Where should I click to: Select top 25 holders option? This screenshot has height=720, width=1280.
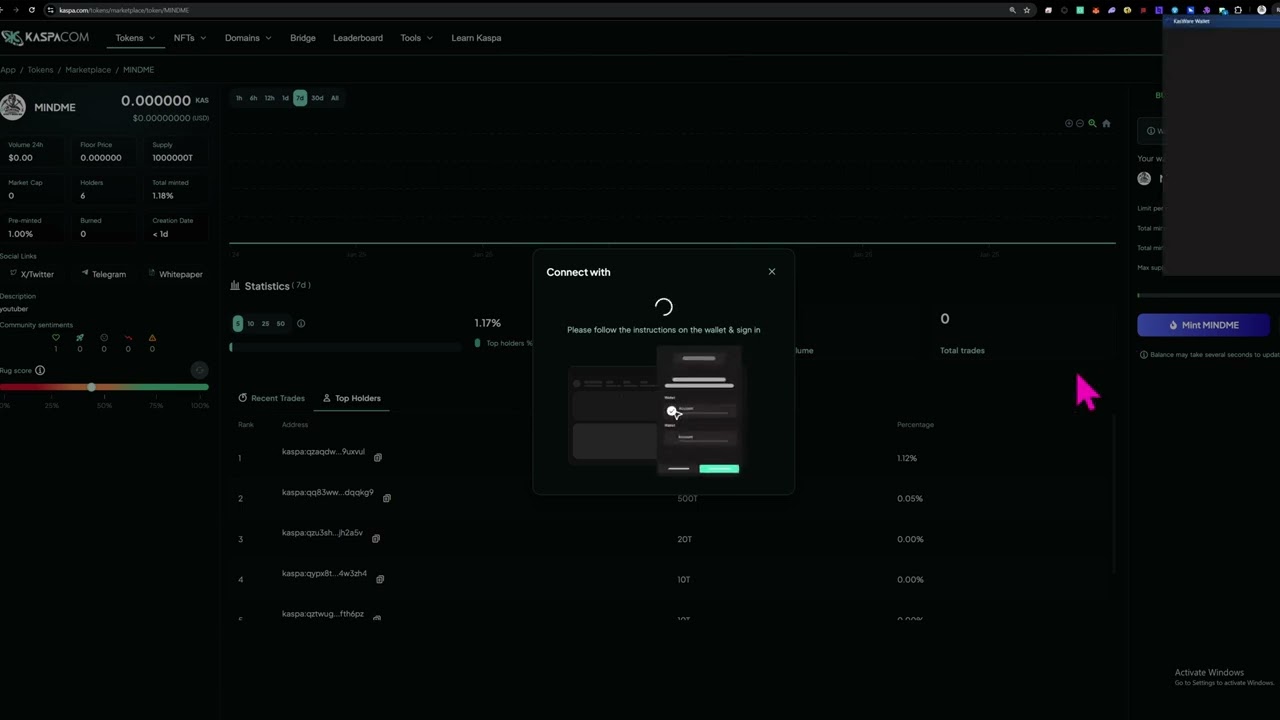(265, 324)
